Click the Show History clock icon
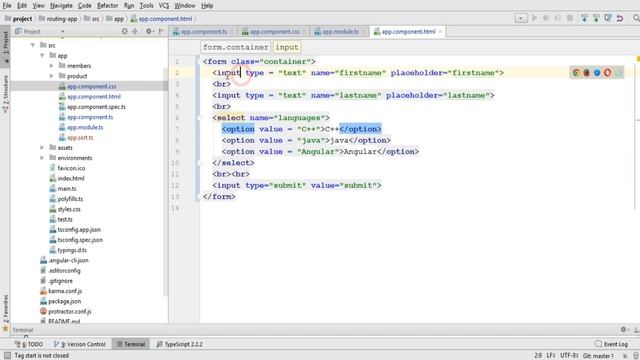This screenshot has height=360, width=640. click(x=608, y=18)
